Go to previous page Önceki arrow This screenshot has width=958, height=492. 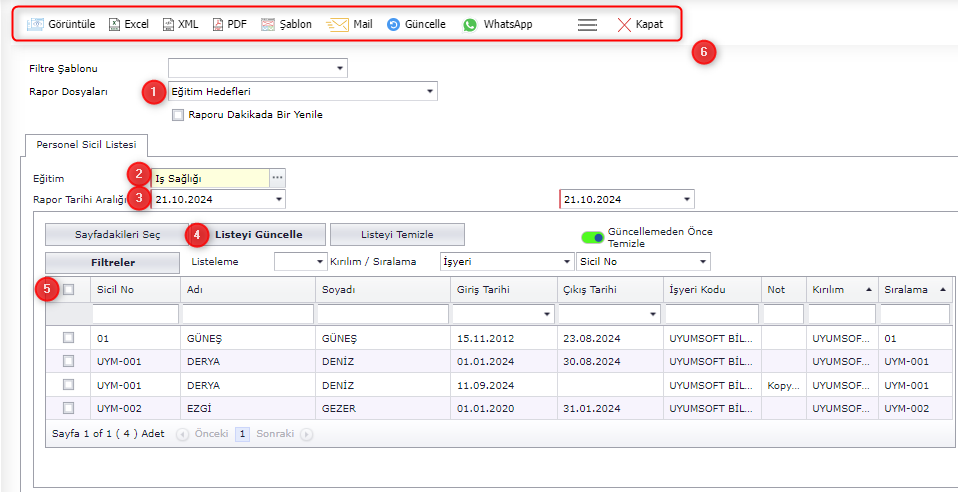point(182,434)
